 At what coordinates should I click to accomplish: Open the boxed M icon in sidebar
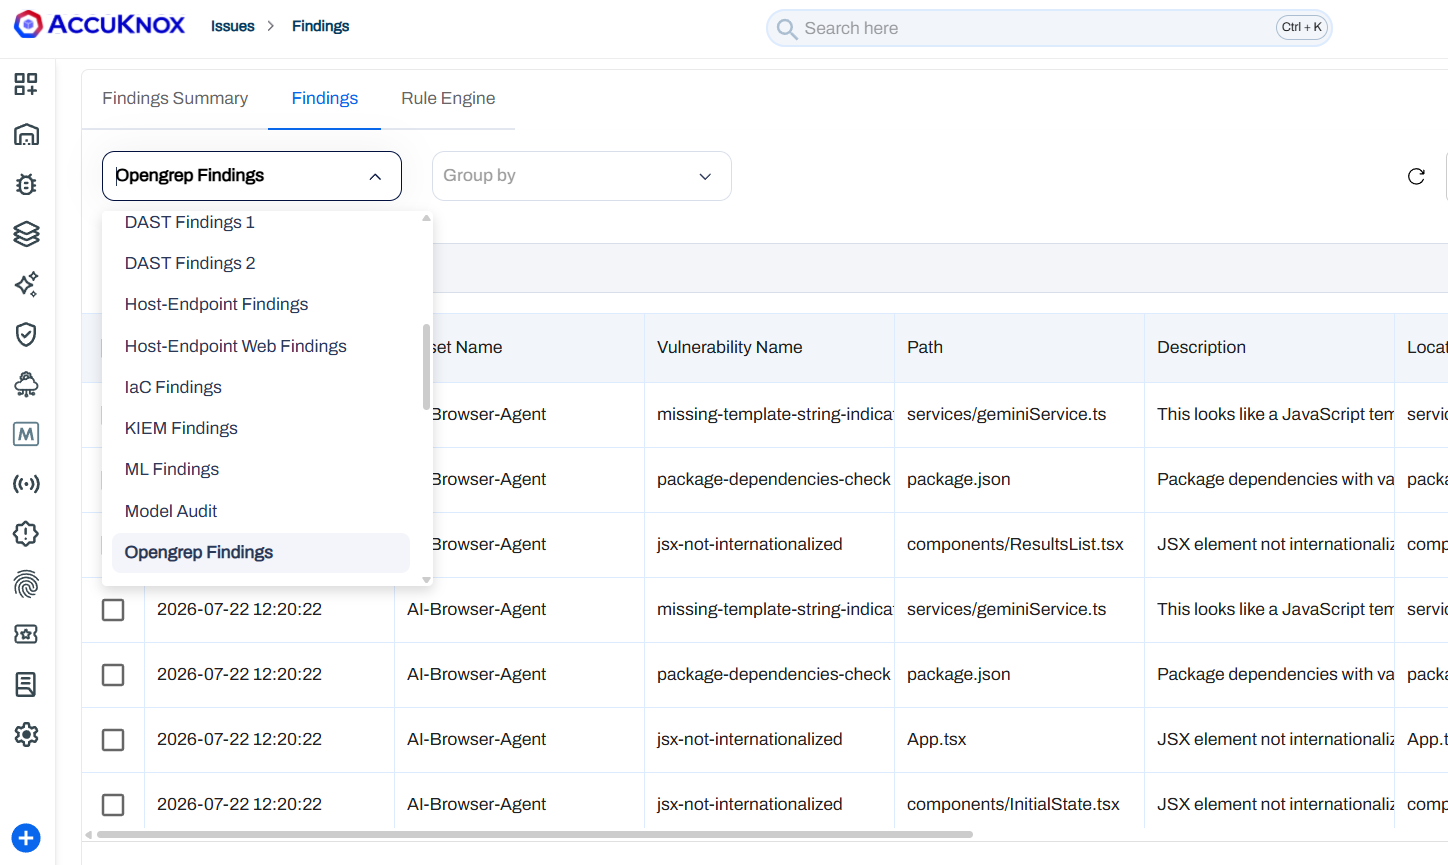click(x=26, y=434)
